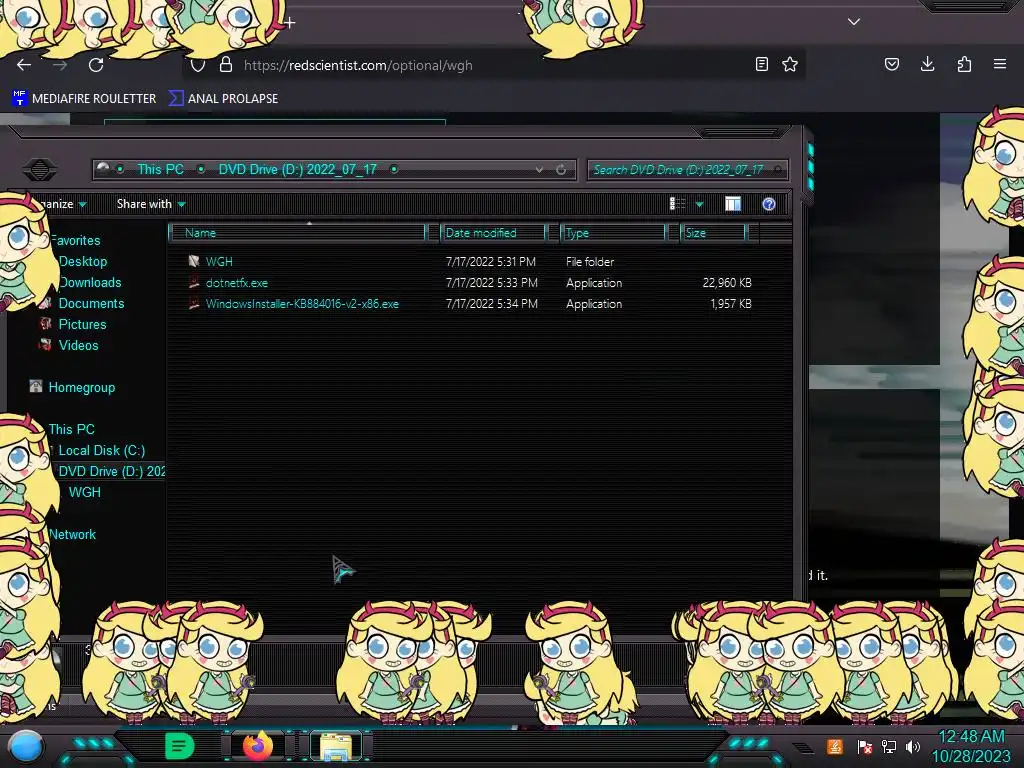Screen dimensions: 1024x768
Task: Select the WGH file folder row
Action: 469,261
